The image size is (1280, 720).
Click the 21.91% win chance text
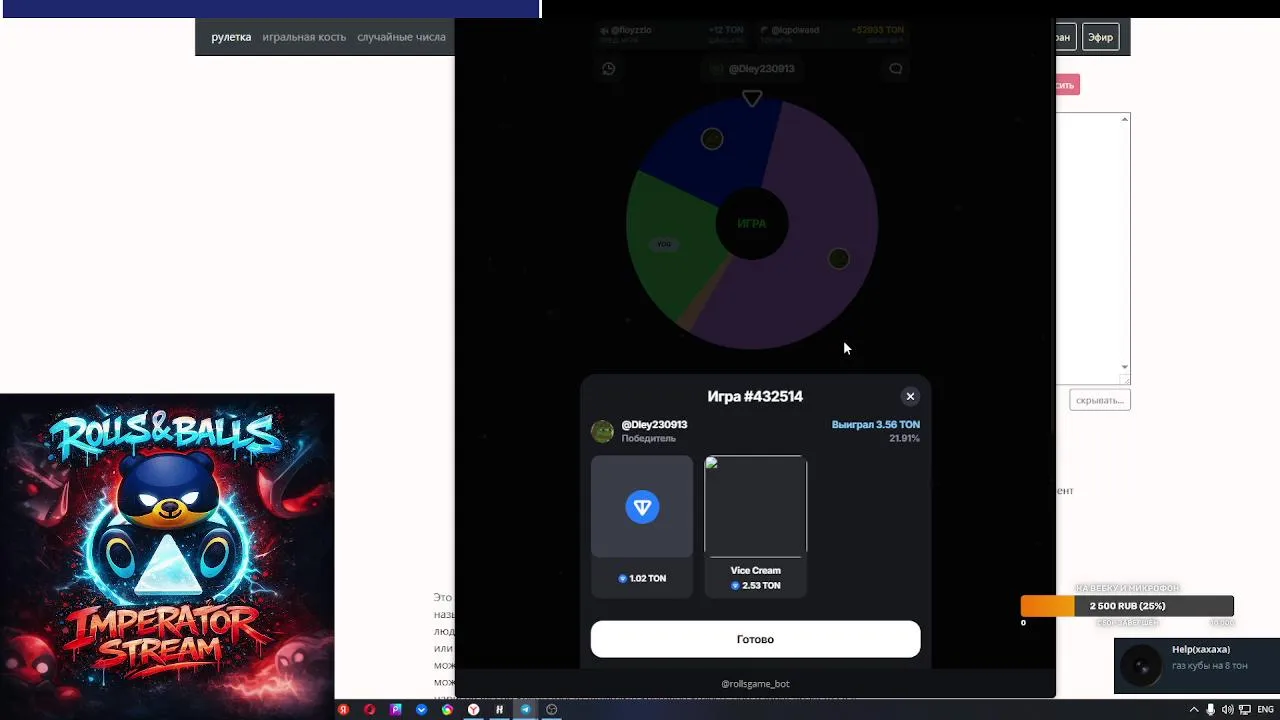tap(904, 438)
